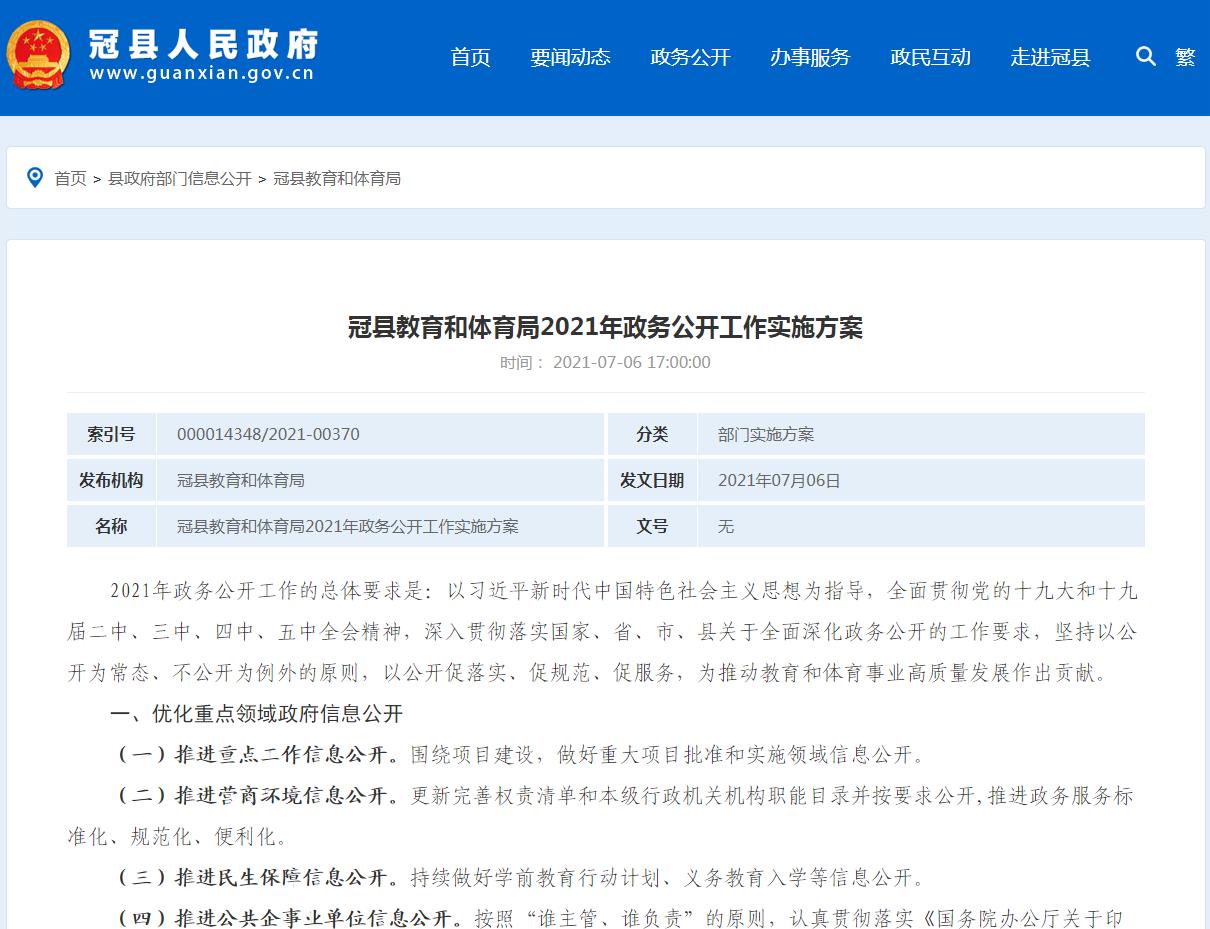Screen dimensions: 1210x929
Task: Open the 政民互动 navigation item
Action: click(930, 57)
